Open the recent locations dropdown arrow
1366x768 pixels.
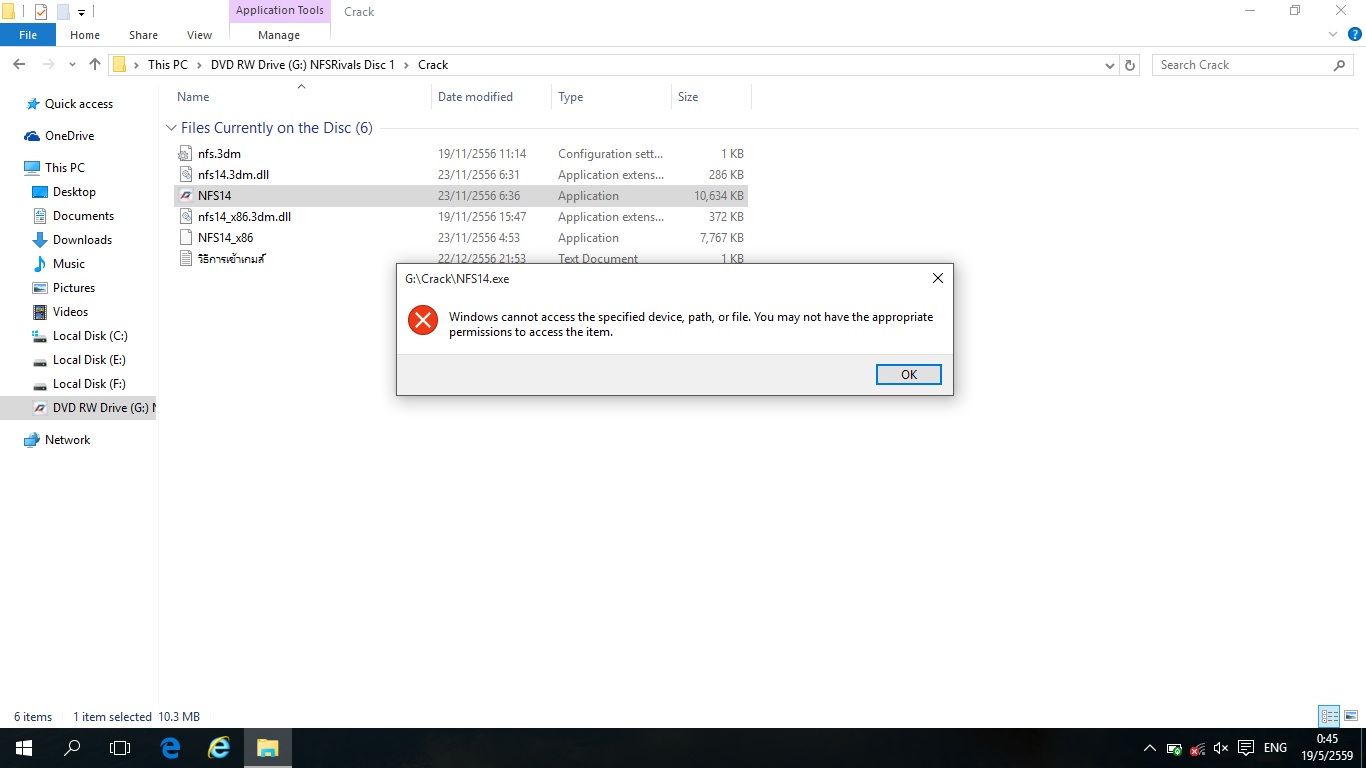pyautogui.click(x=72, y=65)
